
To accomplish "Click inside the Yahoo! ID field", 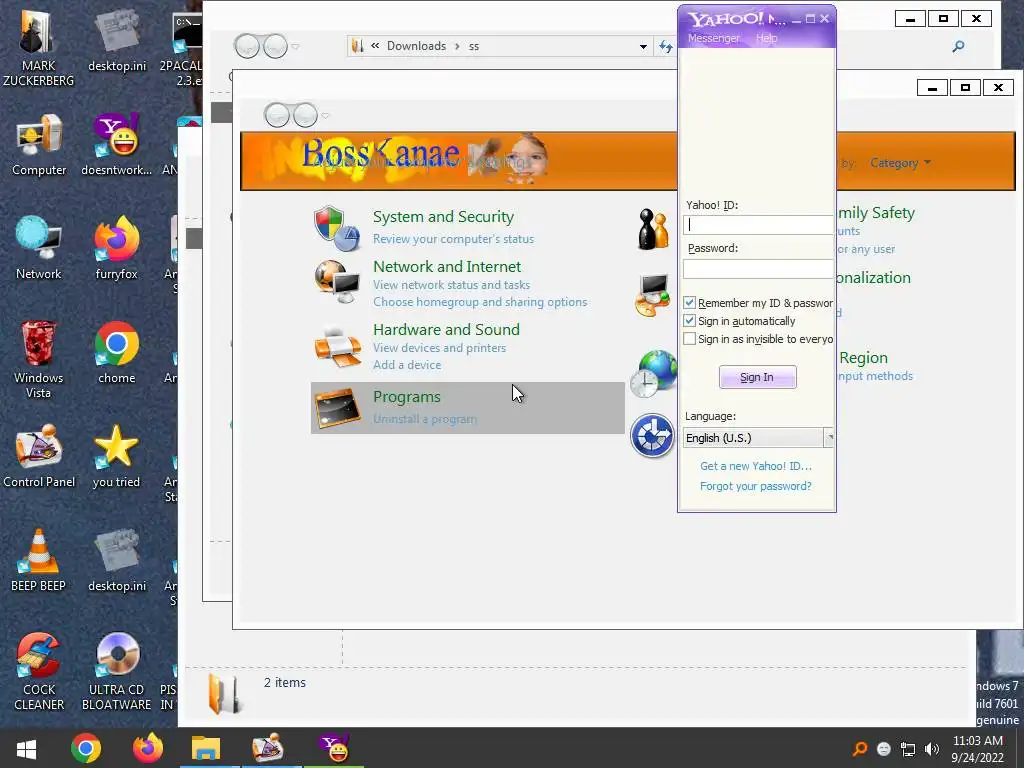I will (758, 225).
